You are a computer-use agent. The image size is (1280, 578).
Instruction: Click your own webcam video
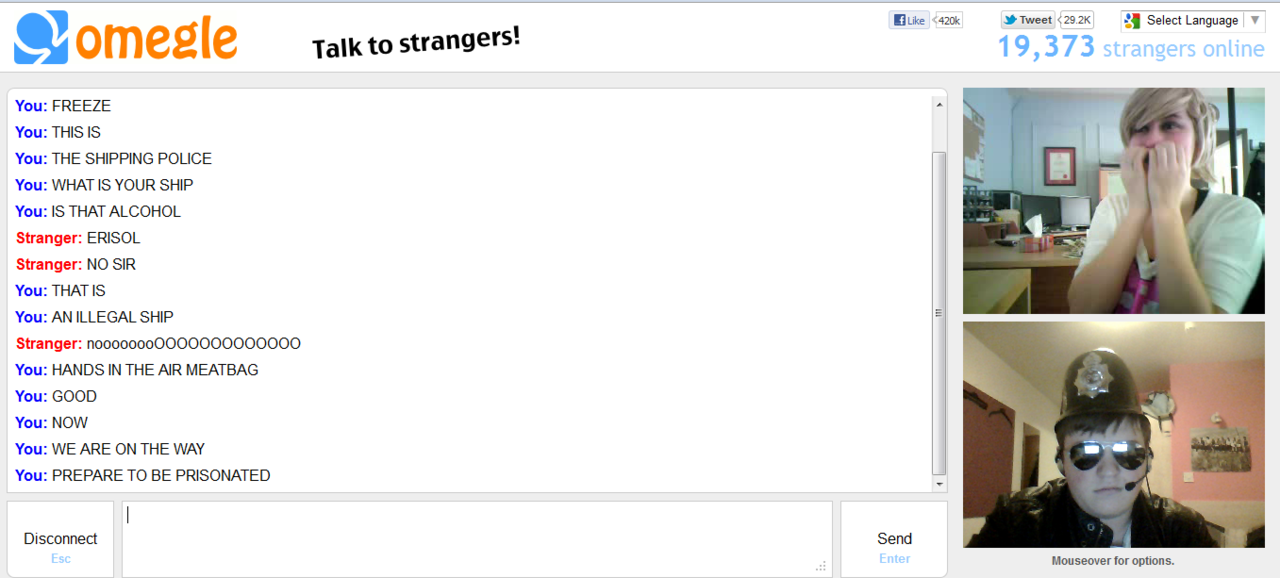1113,434
